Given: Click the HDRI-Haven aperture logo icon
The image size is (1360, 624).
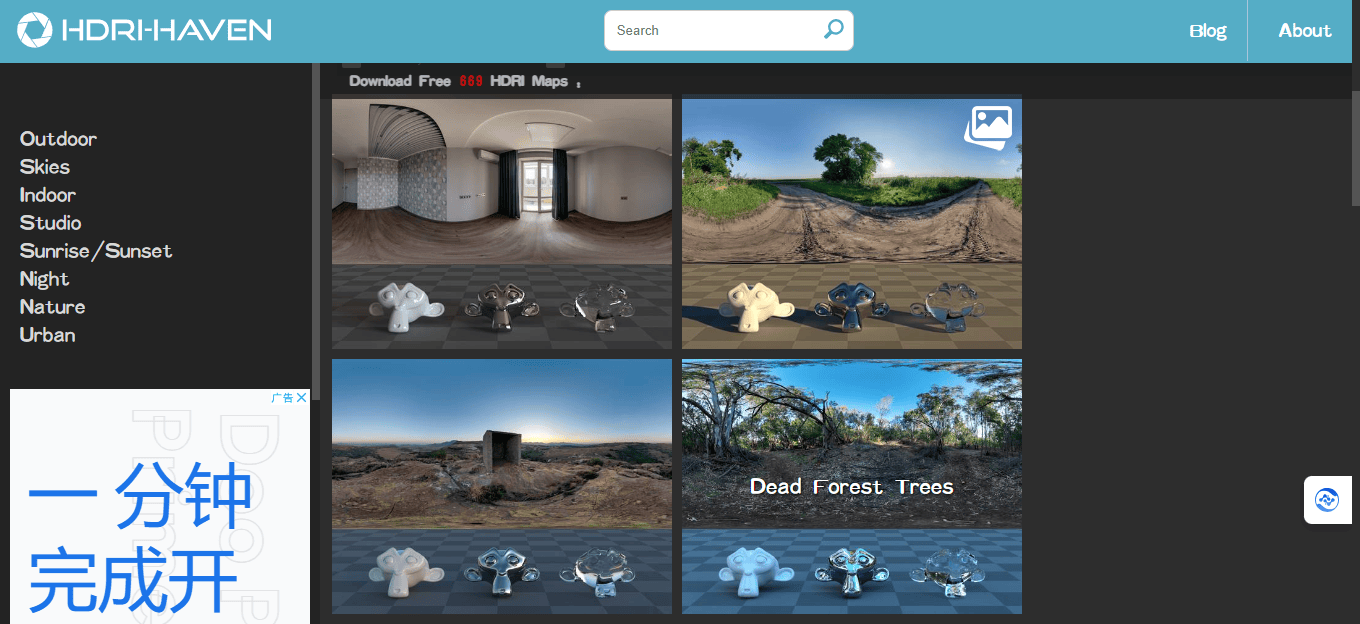Looking at the screenshot, I should click(x=34, y=30).
